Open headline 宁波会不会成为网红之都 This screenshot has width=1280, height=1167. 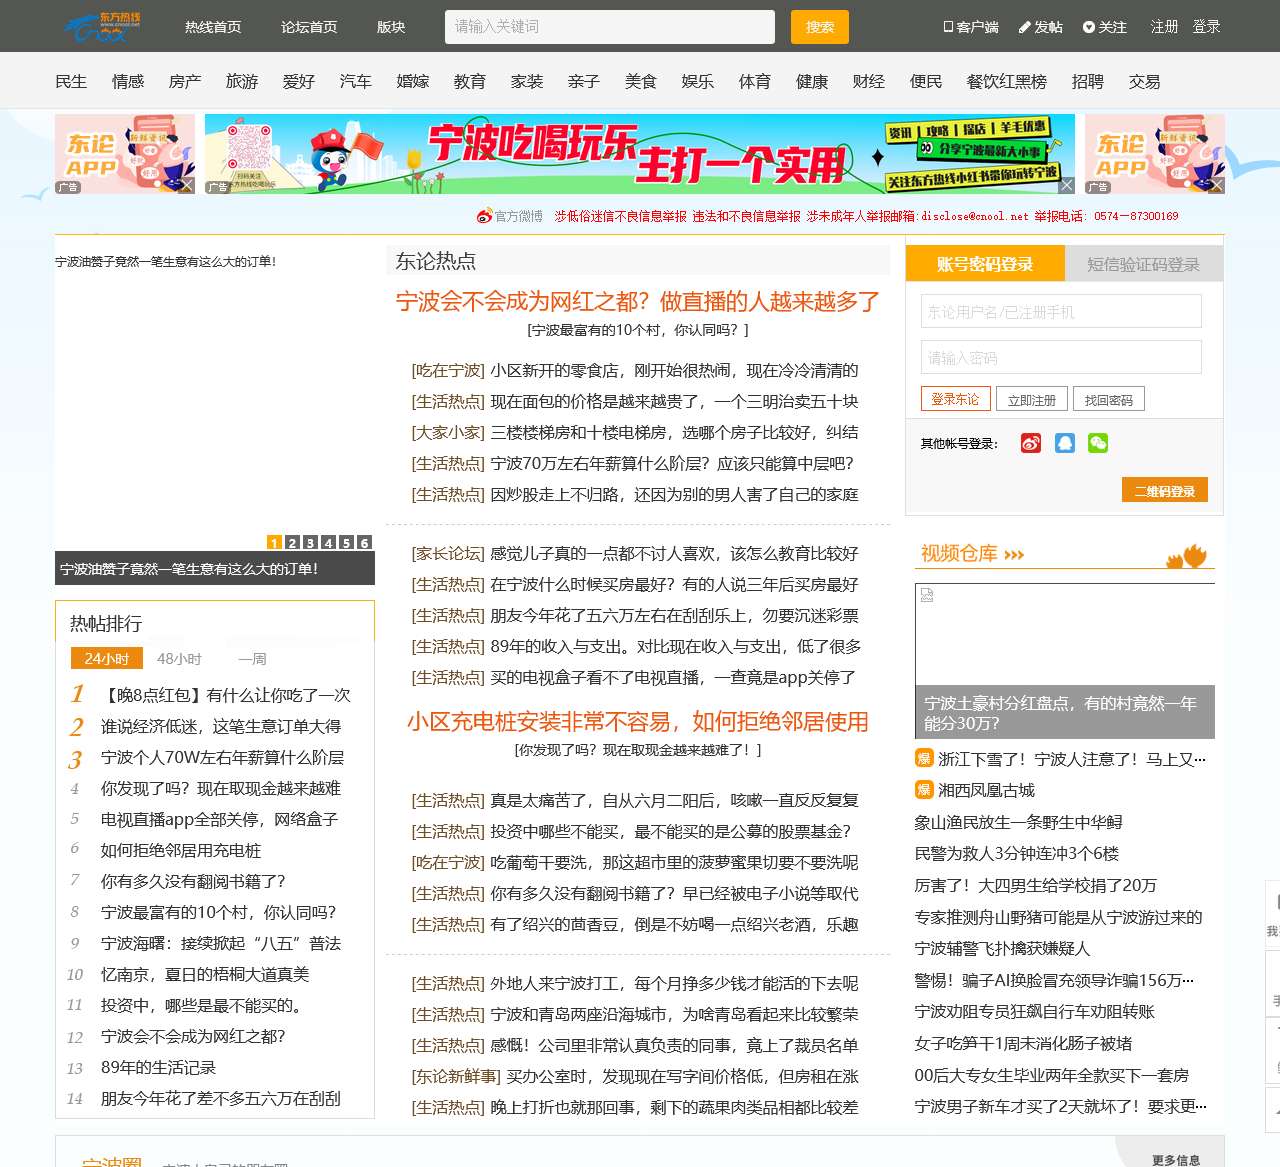[638, 301]
